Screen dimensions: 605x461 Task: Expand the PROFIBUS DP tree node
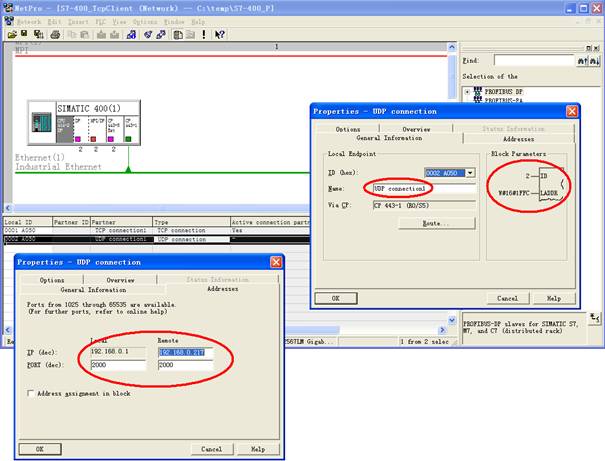click(x=467, y=92)
